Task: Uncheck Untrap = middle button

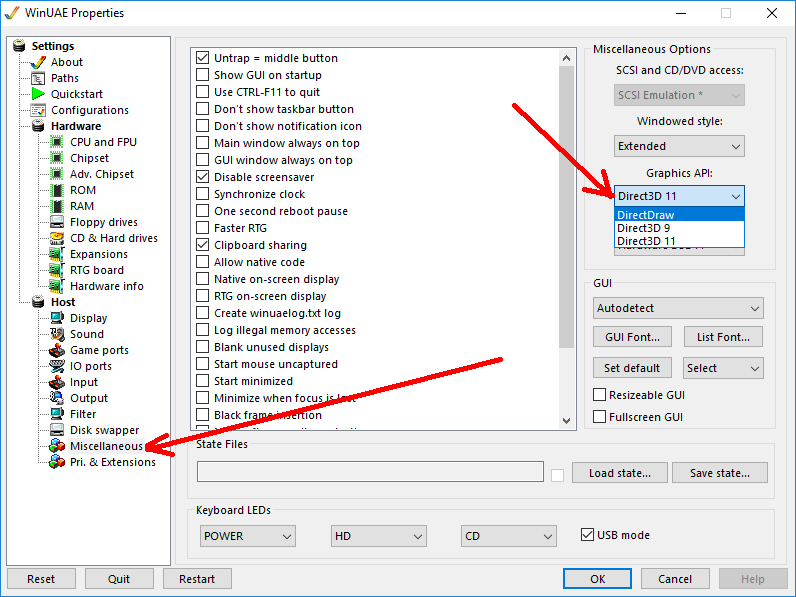Action: coord(203,58)
